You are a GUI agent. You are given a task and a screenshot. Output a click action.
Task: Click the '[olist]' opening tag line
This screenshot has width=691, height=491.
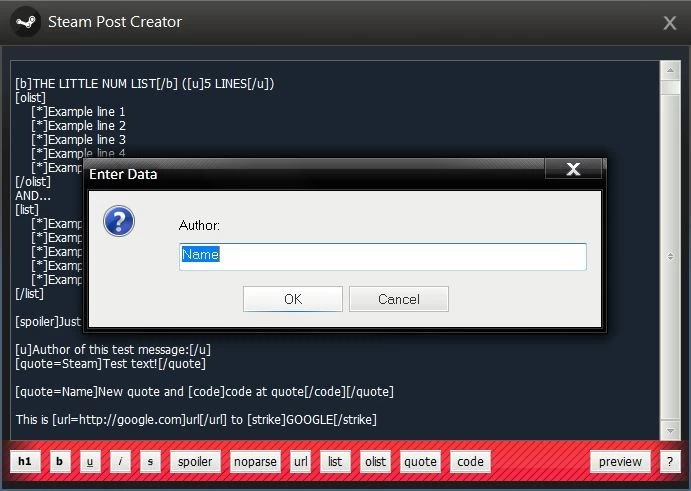pos(30,97)
